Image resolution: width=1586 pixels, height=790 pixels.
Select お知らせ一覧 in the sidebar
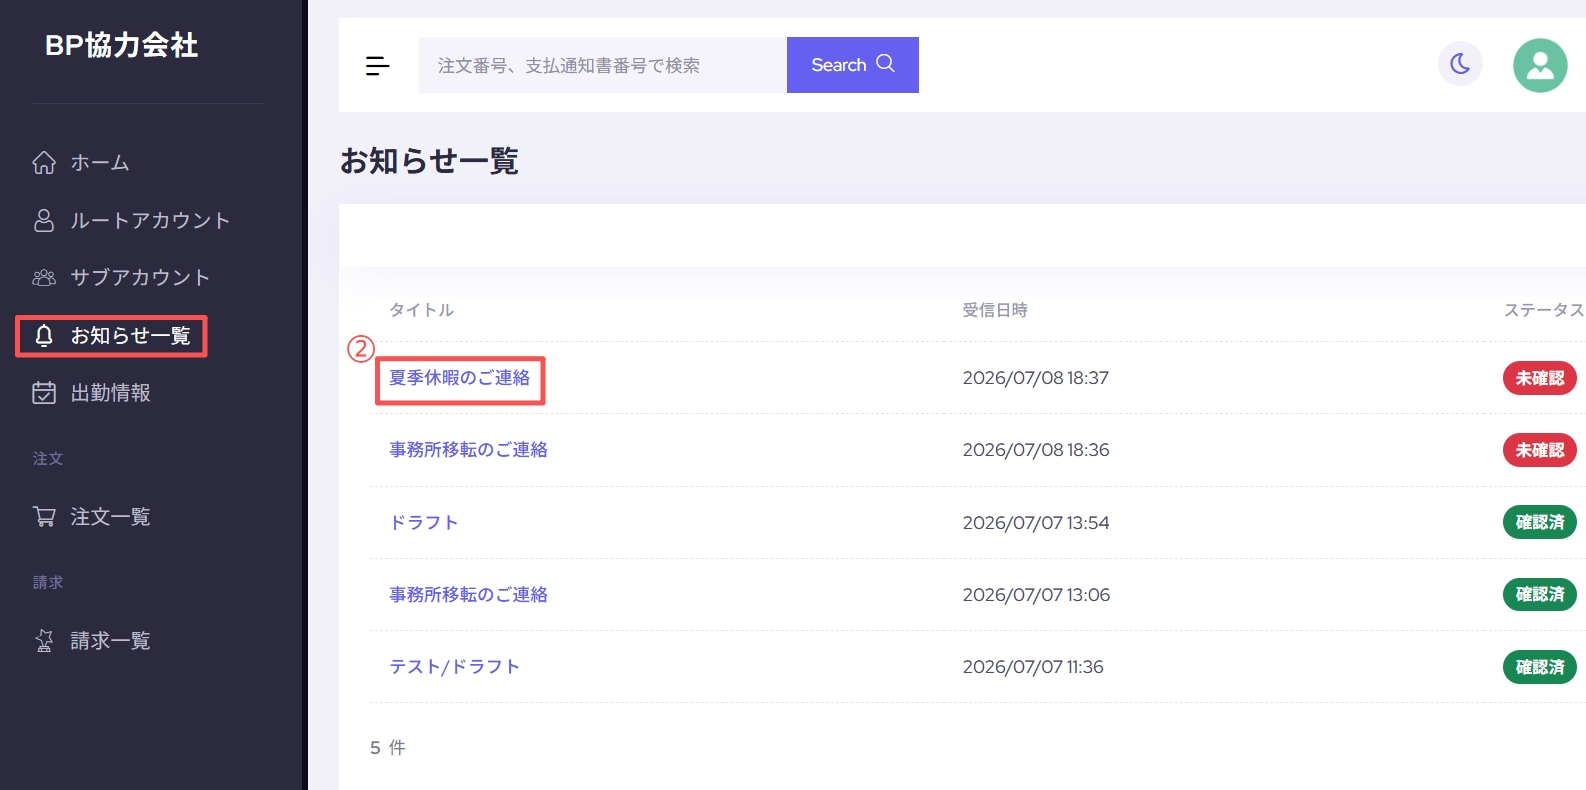130,336
